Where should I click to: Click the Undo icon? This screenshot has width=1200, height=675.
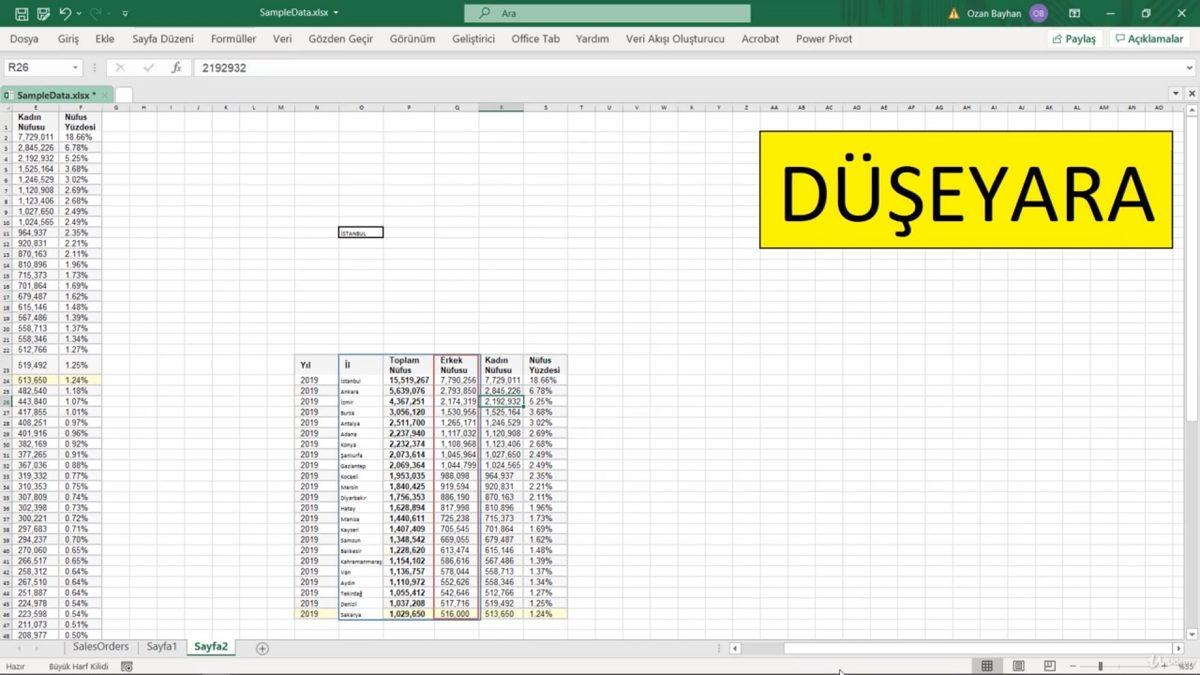(66, 13)
